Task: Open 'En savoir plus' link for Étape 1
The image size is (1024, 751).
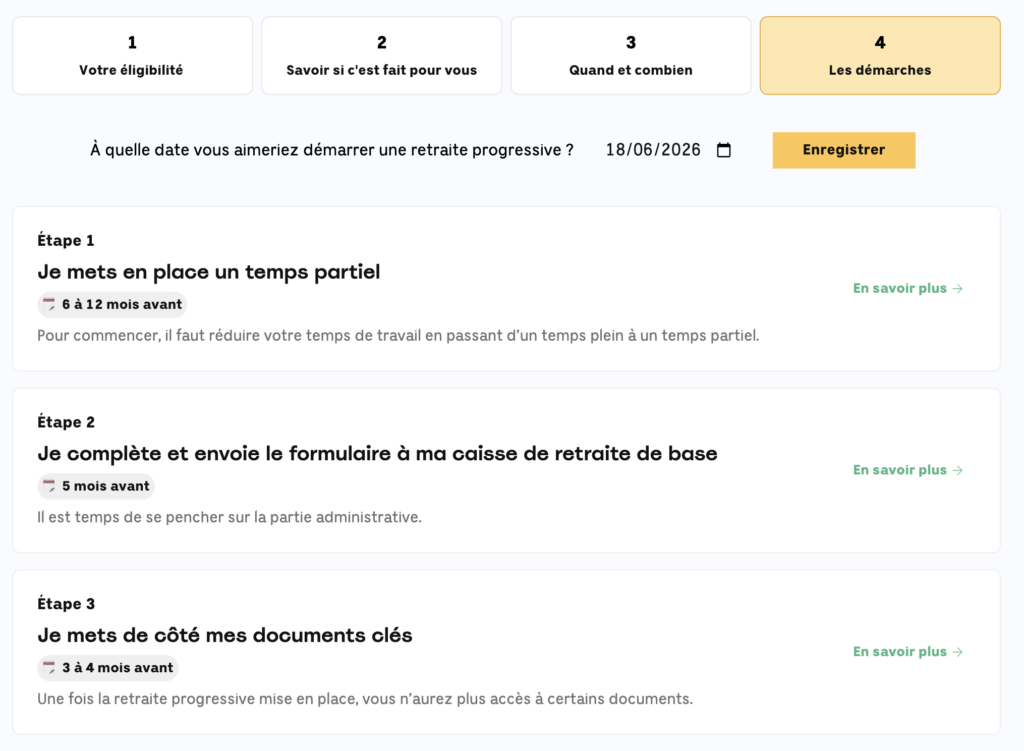Action: 900,289
